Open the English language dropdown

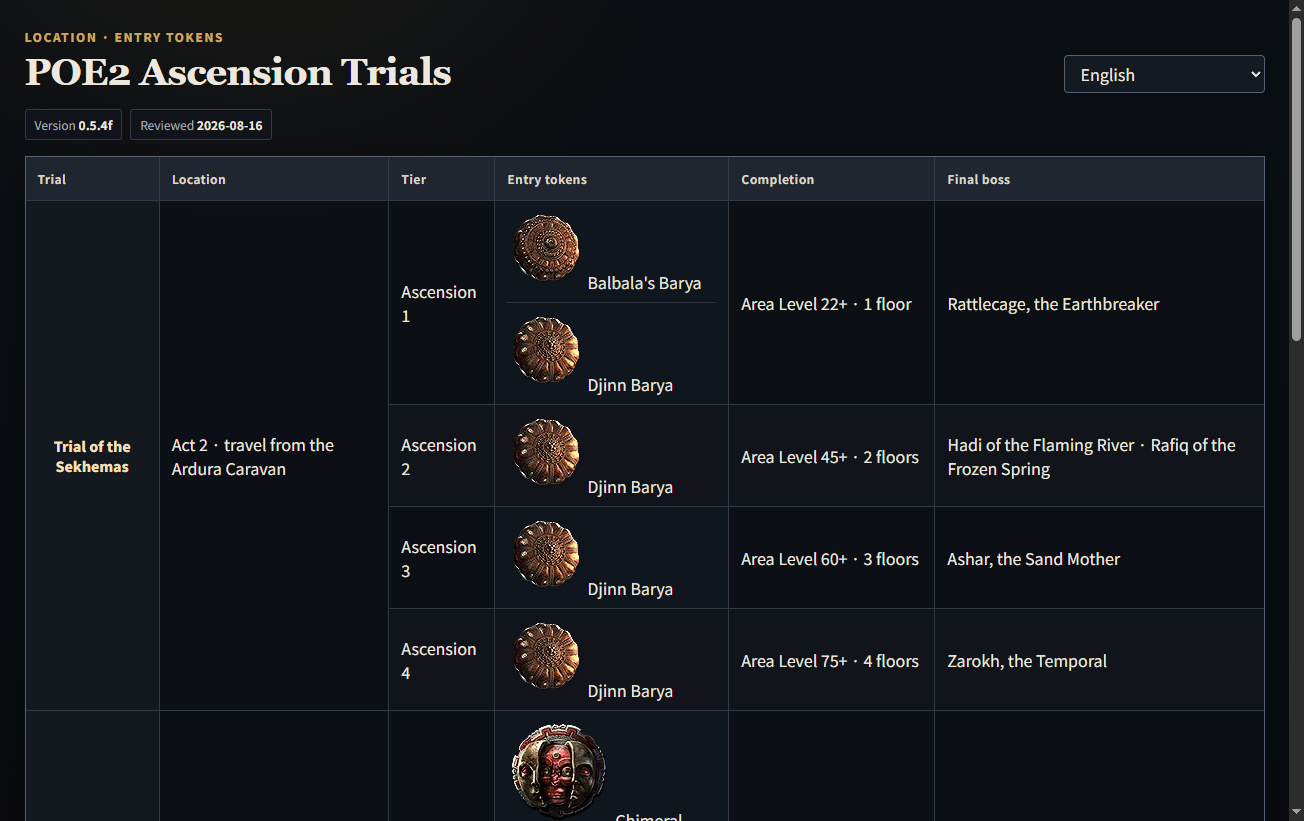tap(1164, 74)
